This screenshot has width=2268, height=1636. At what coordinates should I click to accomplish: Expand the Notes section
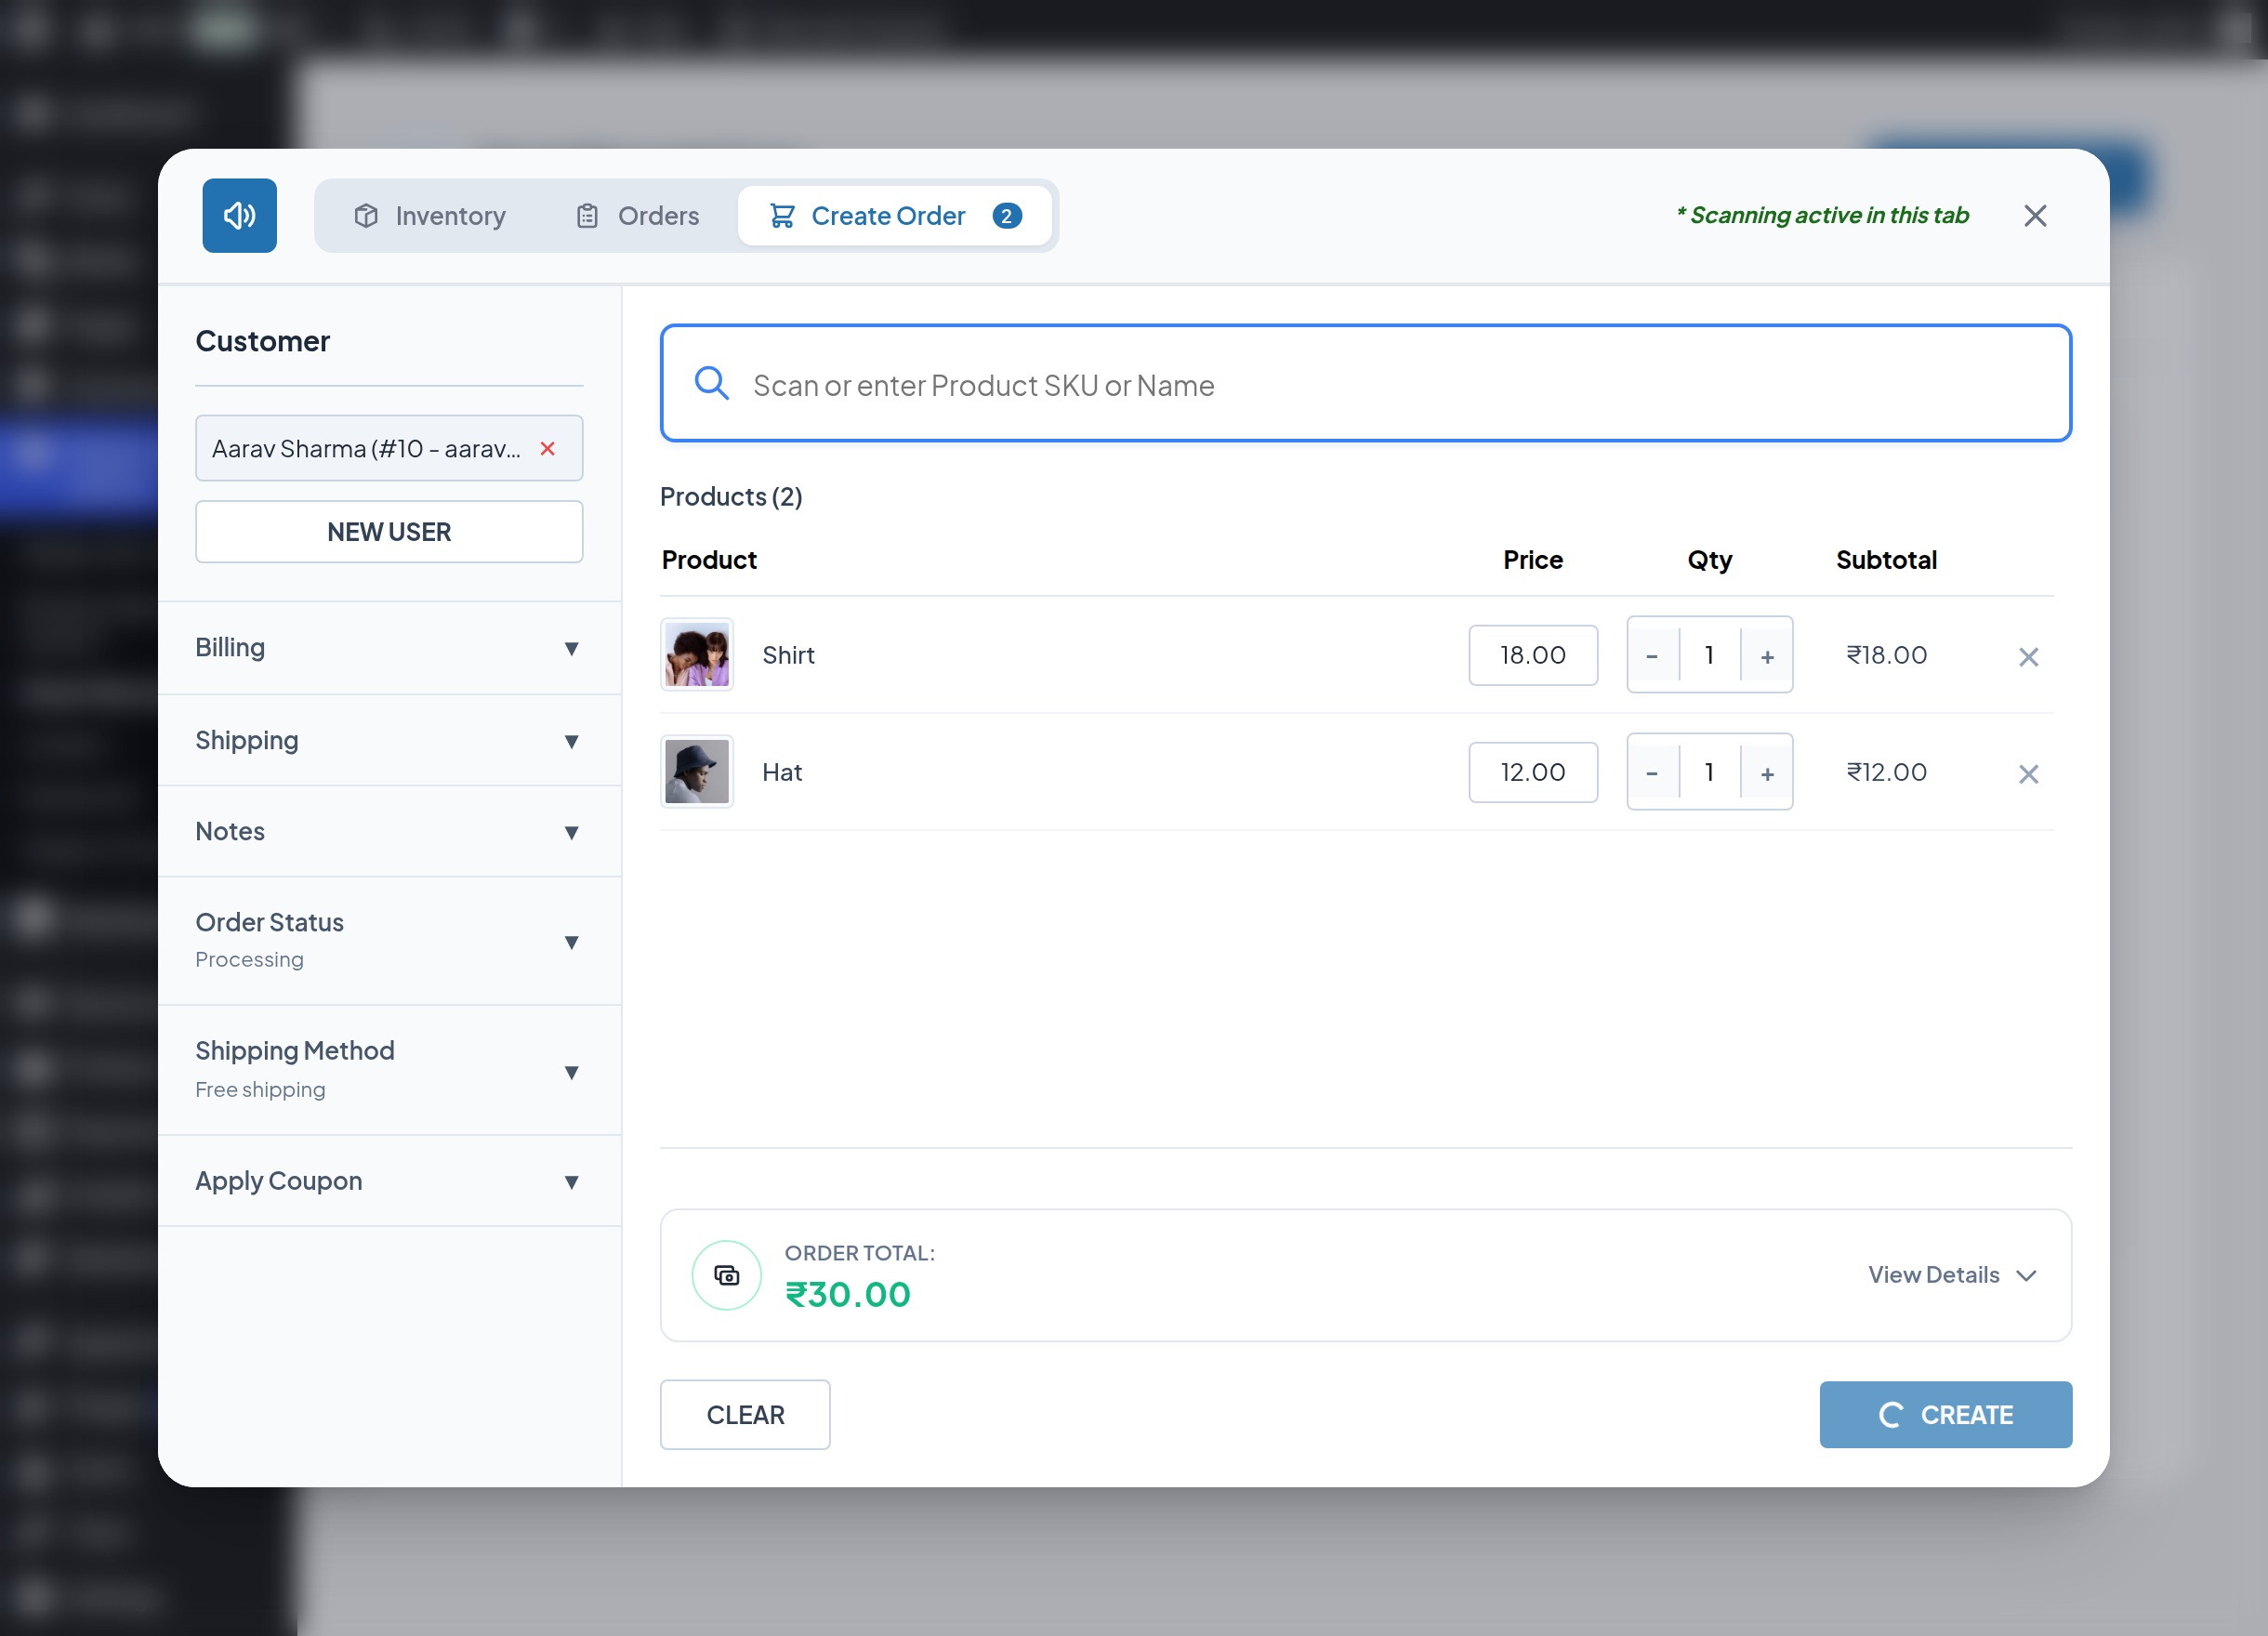[x=389, y=832]
